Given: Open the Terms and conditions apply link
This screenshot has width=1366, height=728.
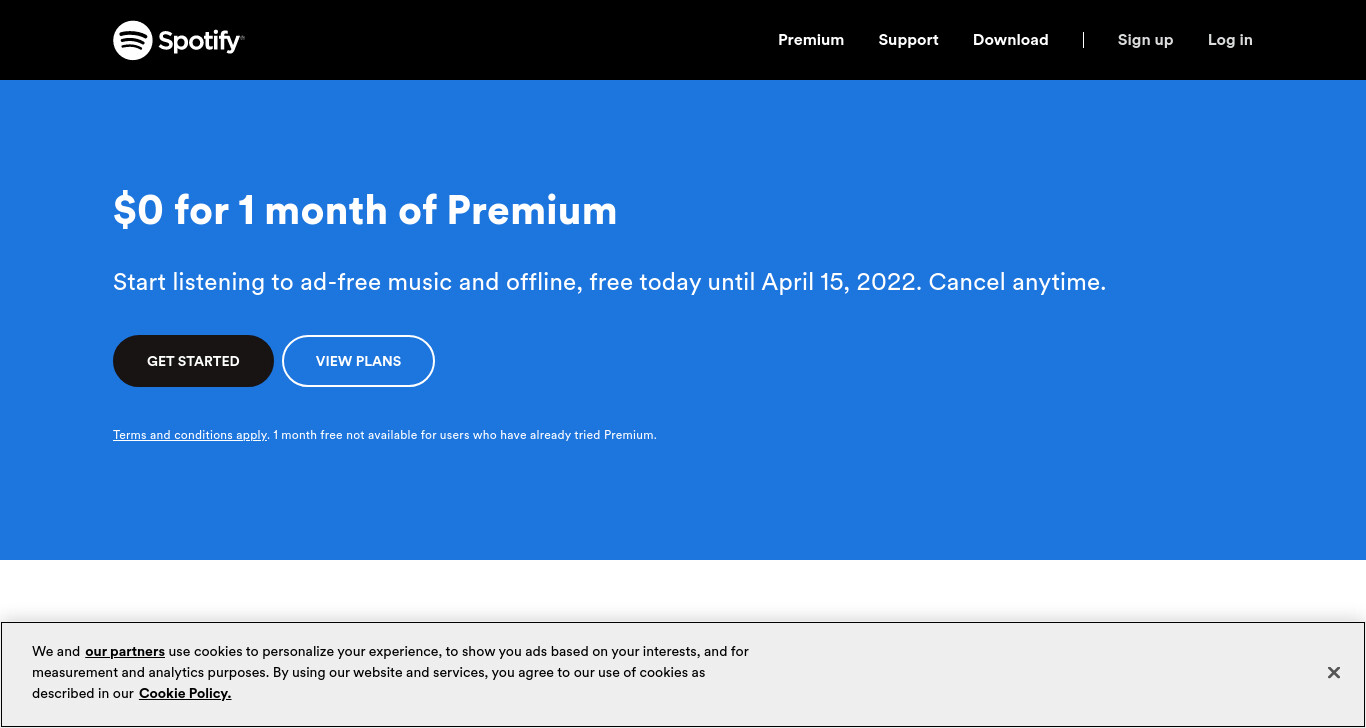Looking at the screenshot, I should pyautogui.click(x=190, y=435).
